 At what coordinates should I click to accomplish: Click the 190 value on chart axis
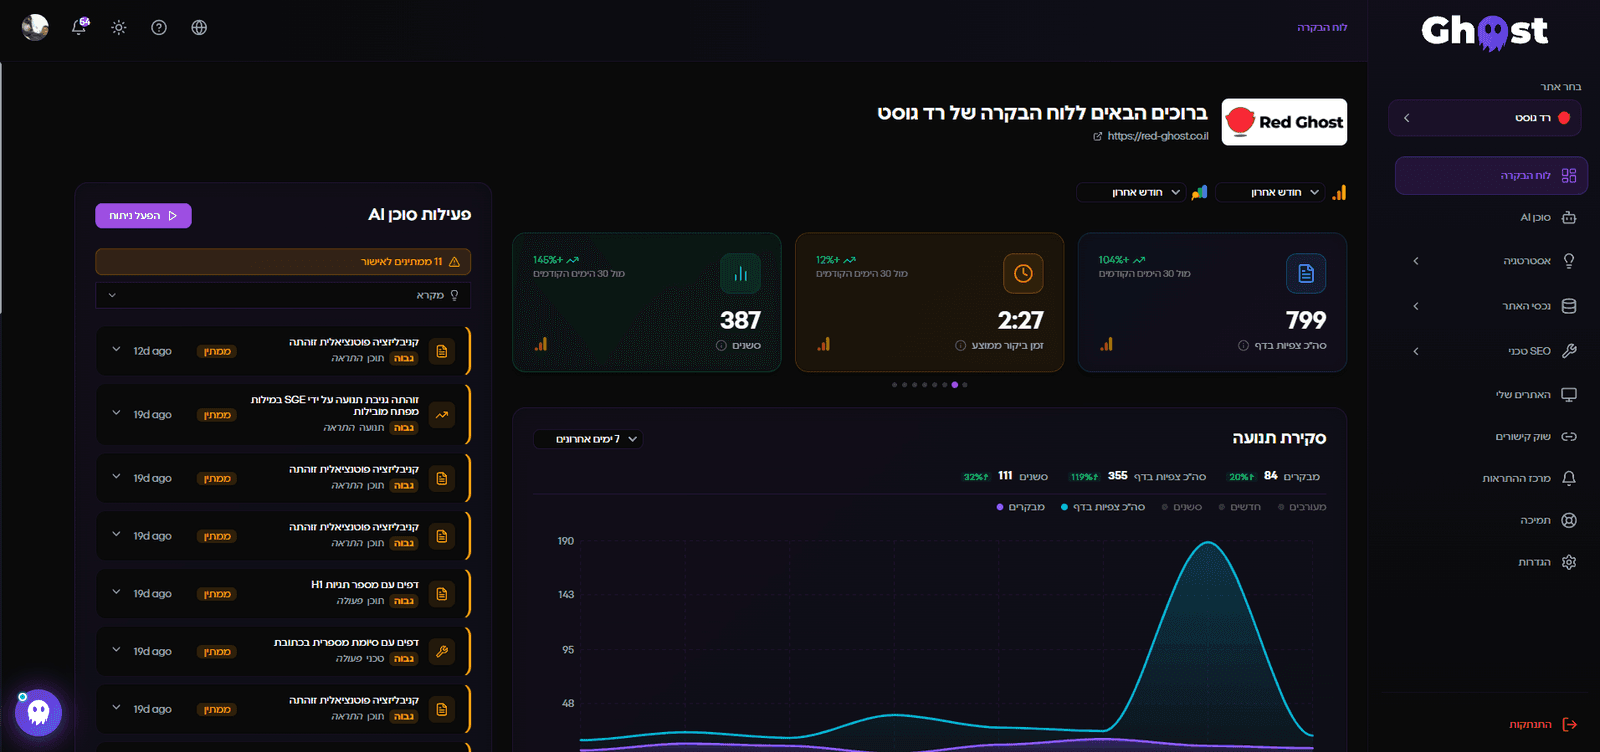(566, 541)
